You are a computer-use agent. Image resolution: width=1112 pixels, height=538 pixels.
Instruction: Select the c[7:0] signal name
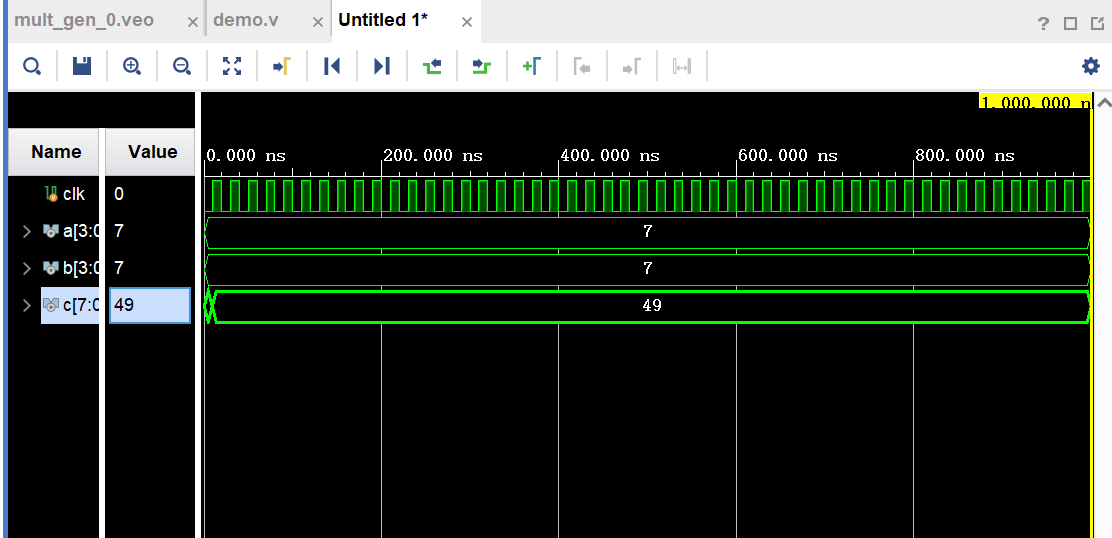pos(80,305)
